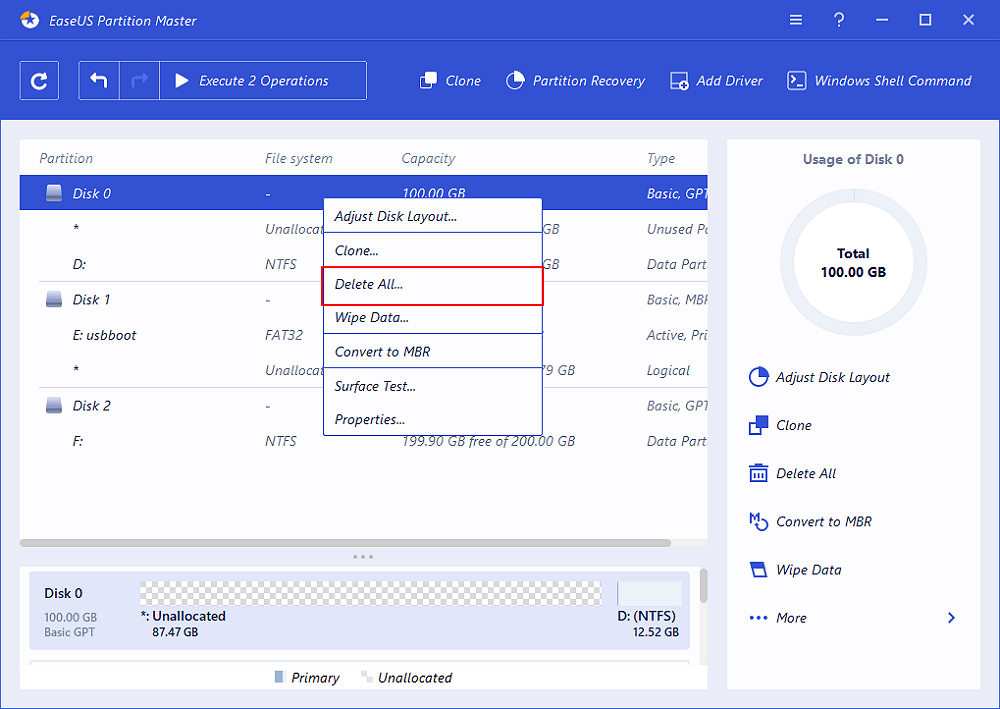1000x709 pixels.
Task: Click the horizontal scrollbar under partition list
Action: pos(345,543)
